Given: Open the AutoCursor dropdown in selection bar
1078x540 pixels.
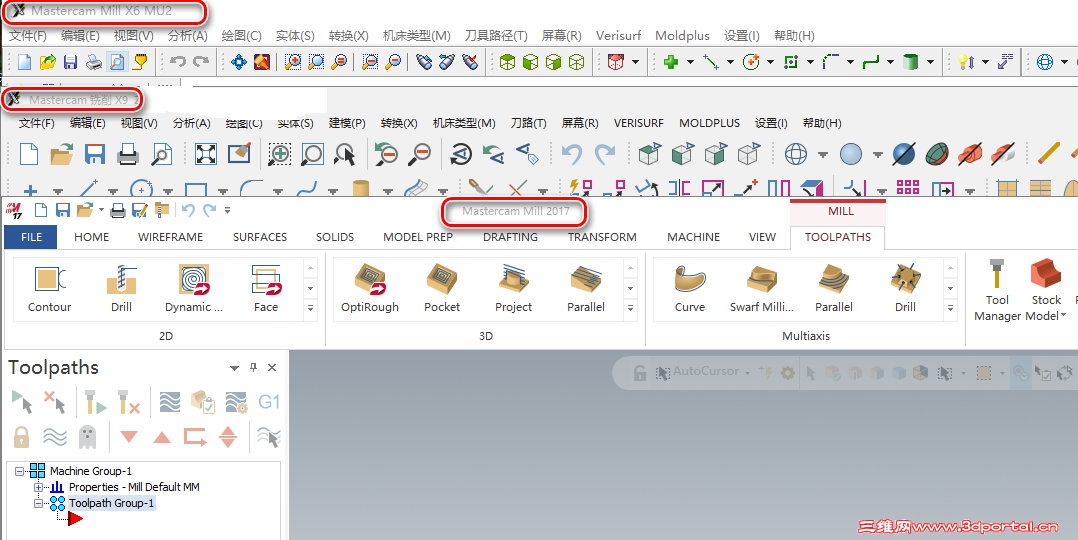Looking at the screenshot, I should point(747,373).
